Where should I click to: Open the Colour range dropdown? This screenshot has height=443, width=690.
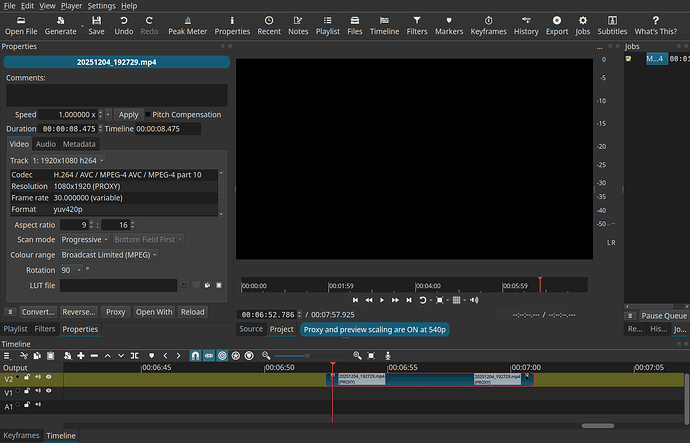point(109,255)
